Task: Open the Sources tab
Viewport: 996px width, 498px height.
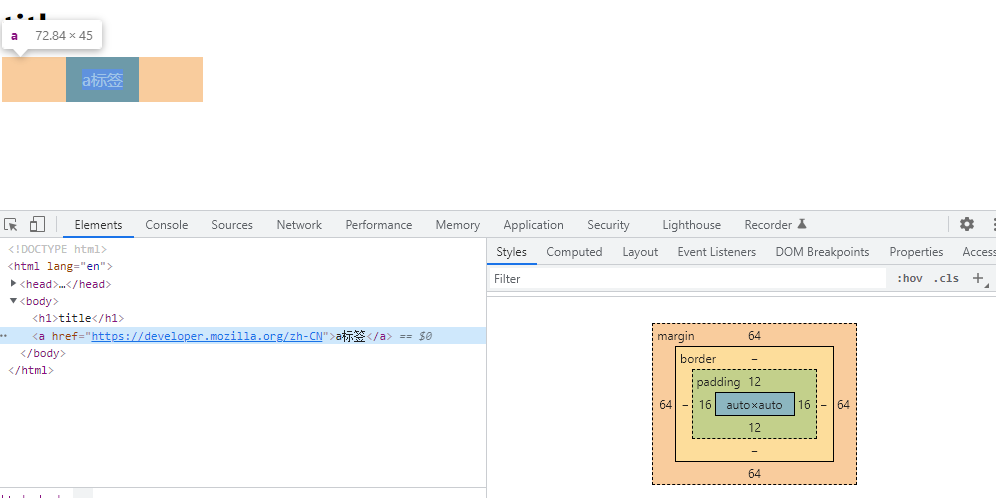Action: (232, 225)
